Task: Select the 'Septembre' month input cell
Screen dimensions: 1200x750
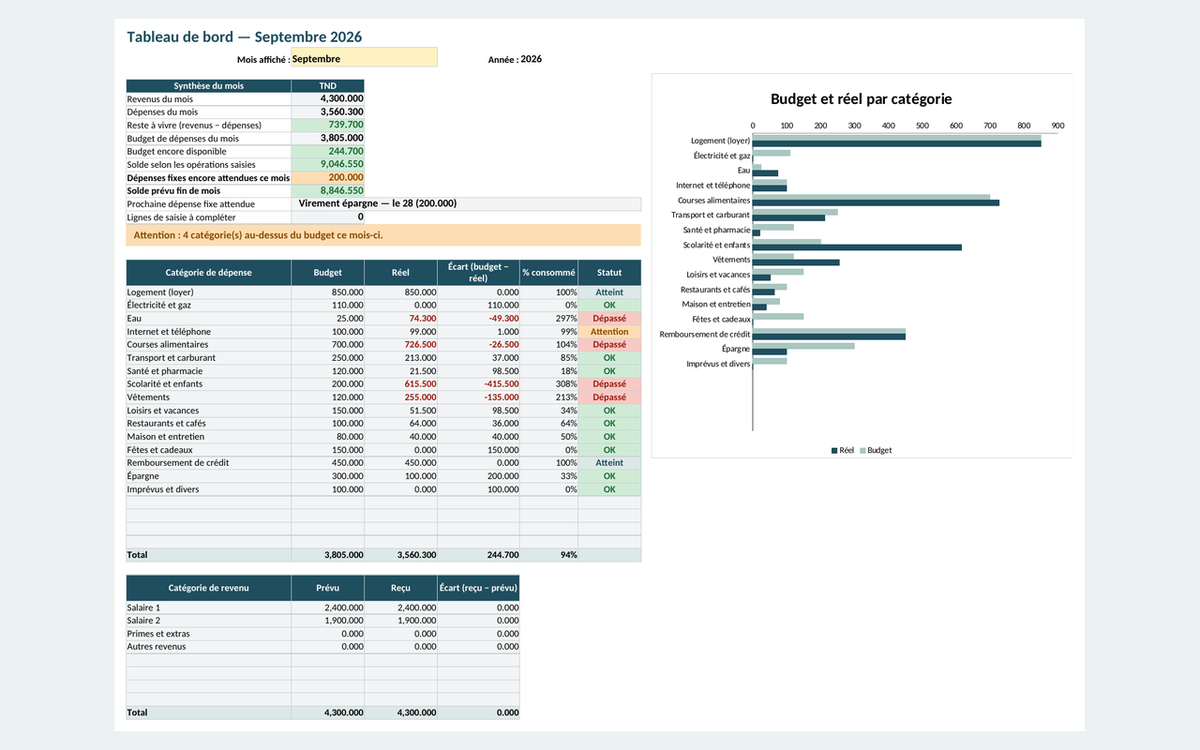Action: click(364, 58)
